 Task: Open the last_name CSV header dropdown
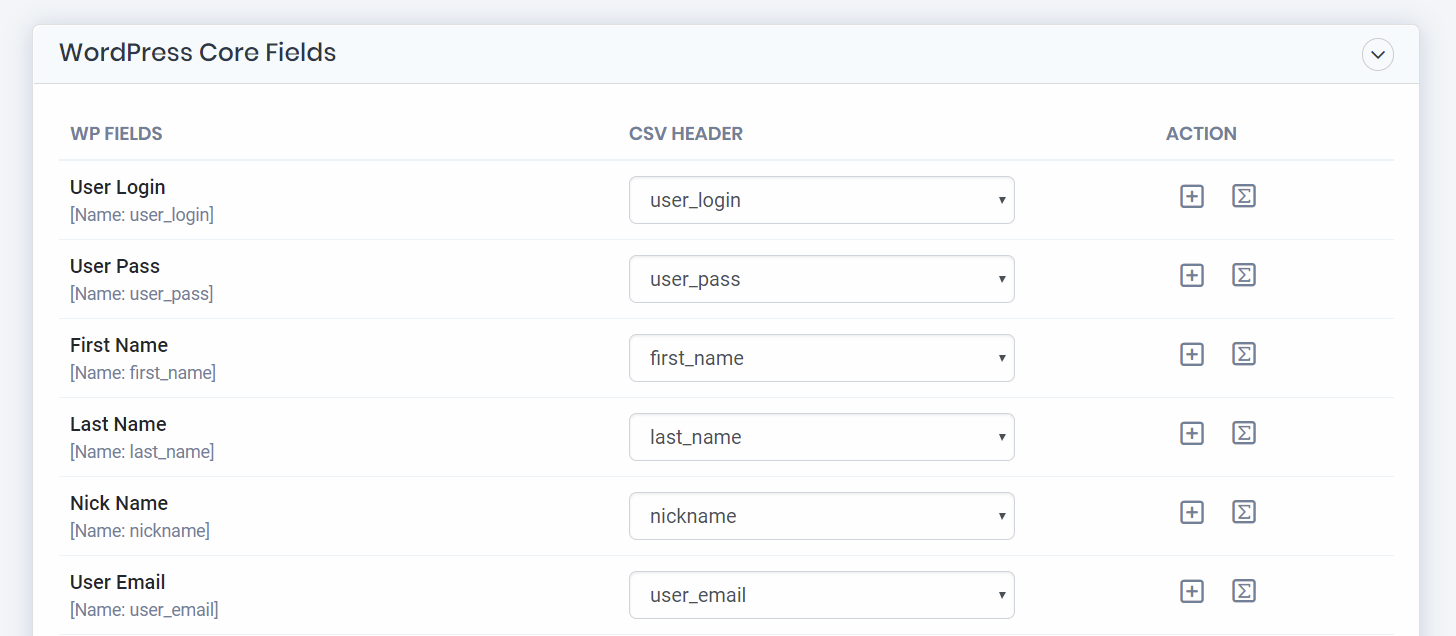tap(821, 437)
